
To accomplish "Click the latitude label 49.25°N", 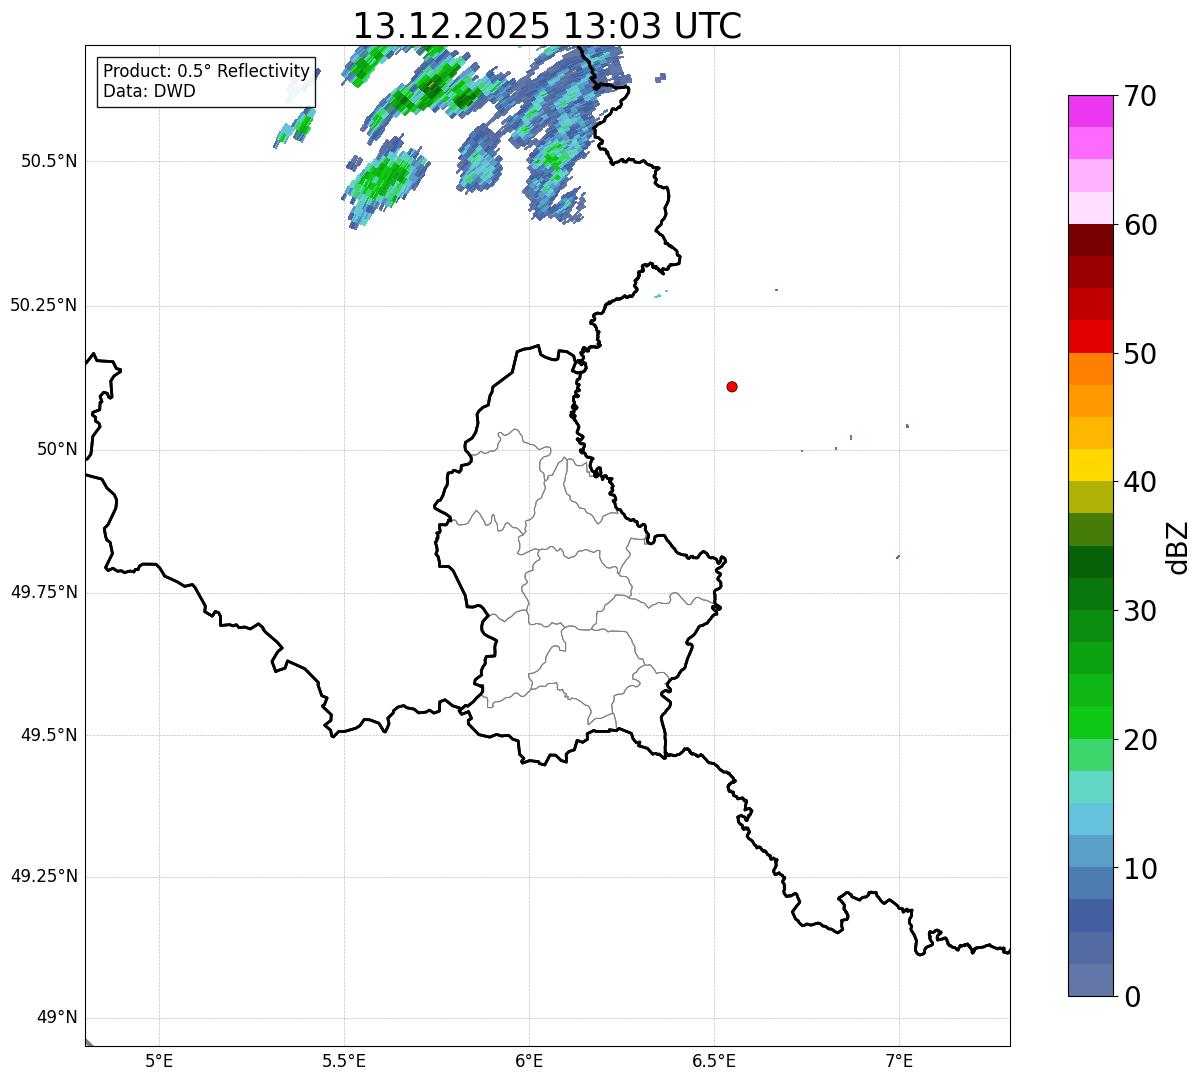I will pos(43,877).
